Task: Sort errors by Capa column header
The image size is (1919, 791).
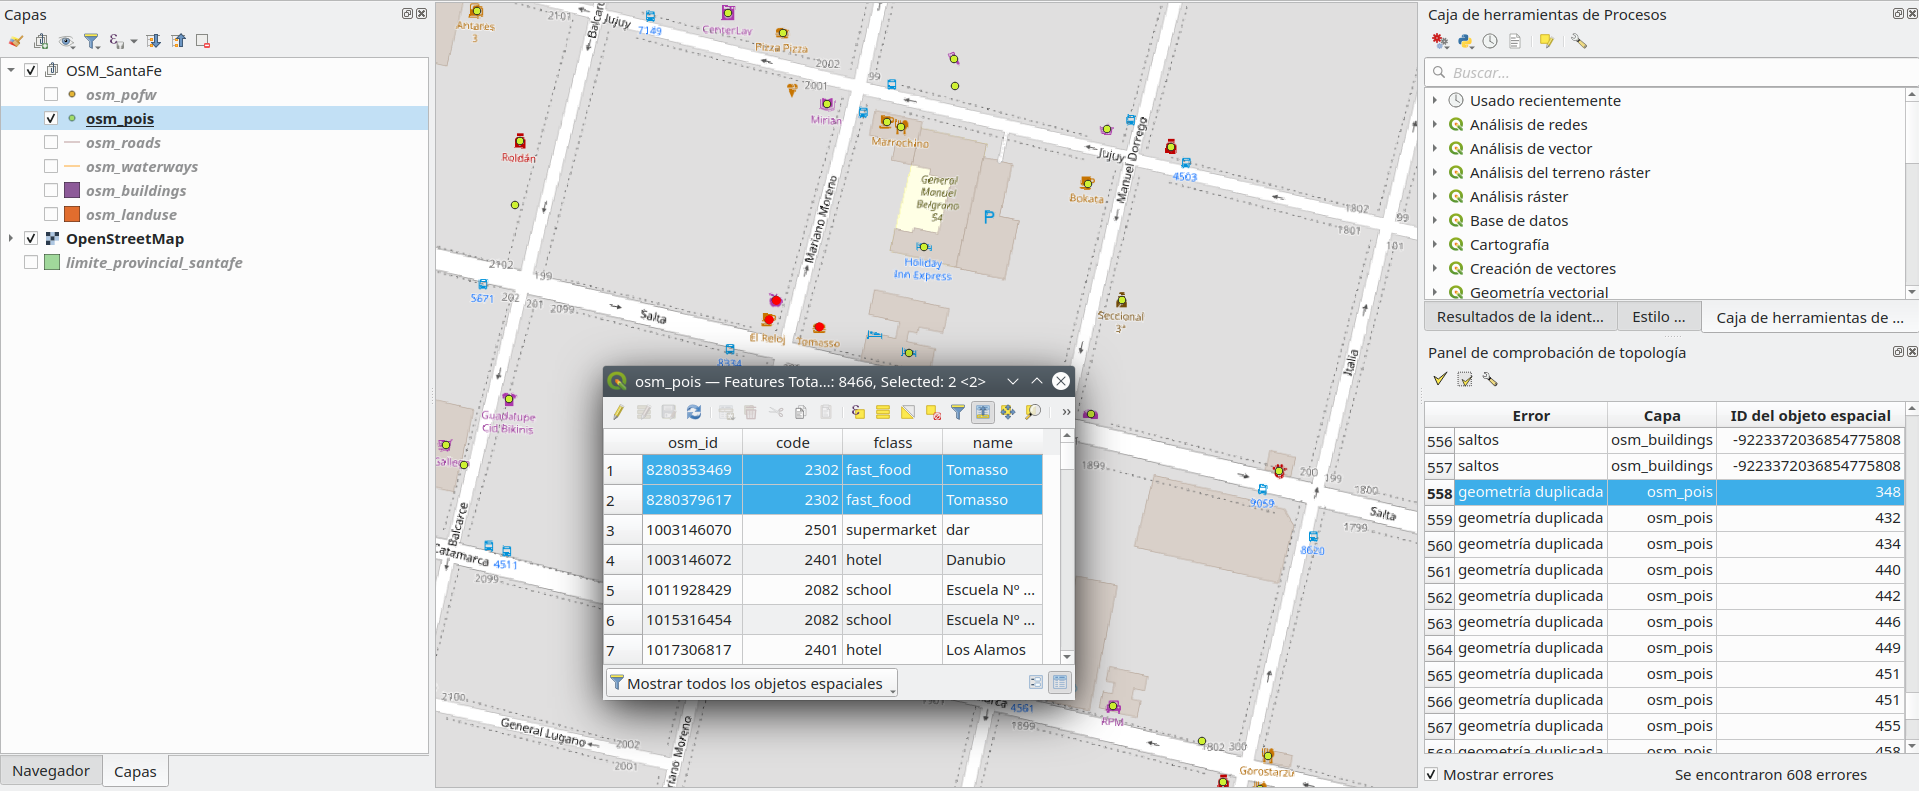Action: point(1661,415)
